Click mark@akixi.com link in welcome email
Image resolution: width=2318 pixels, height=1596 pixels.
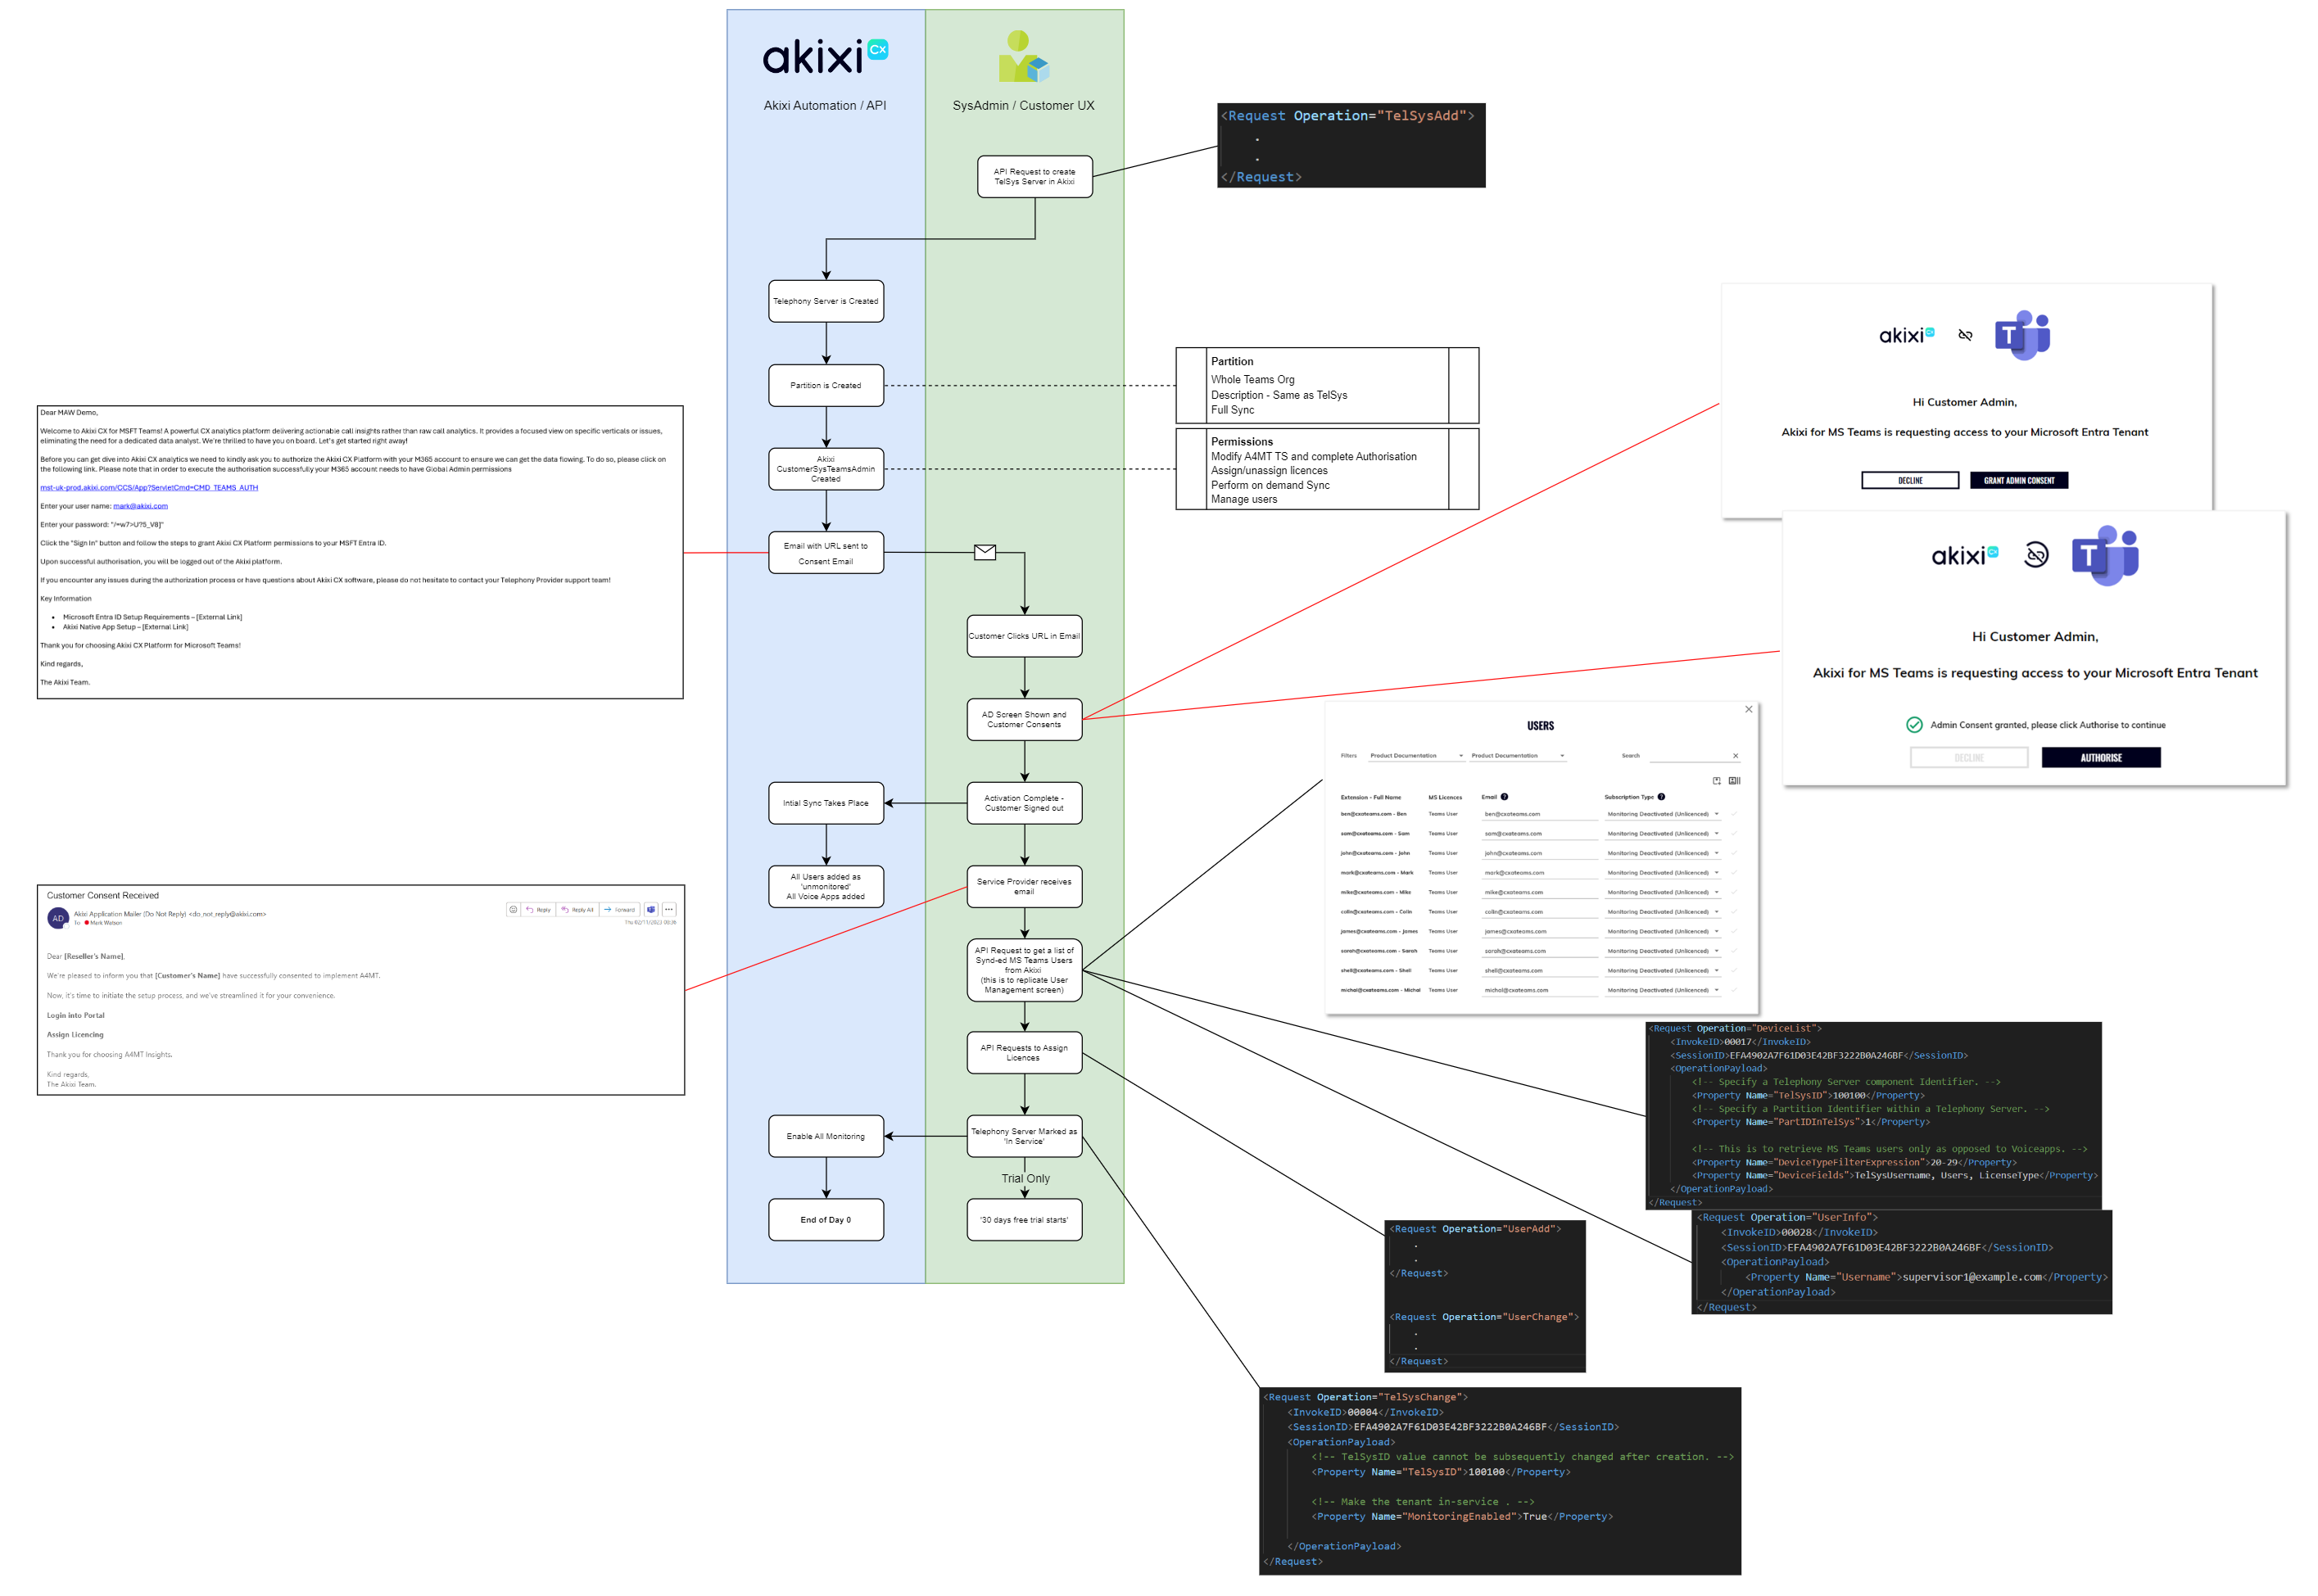(x=140, y=506)
